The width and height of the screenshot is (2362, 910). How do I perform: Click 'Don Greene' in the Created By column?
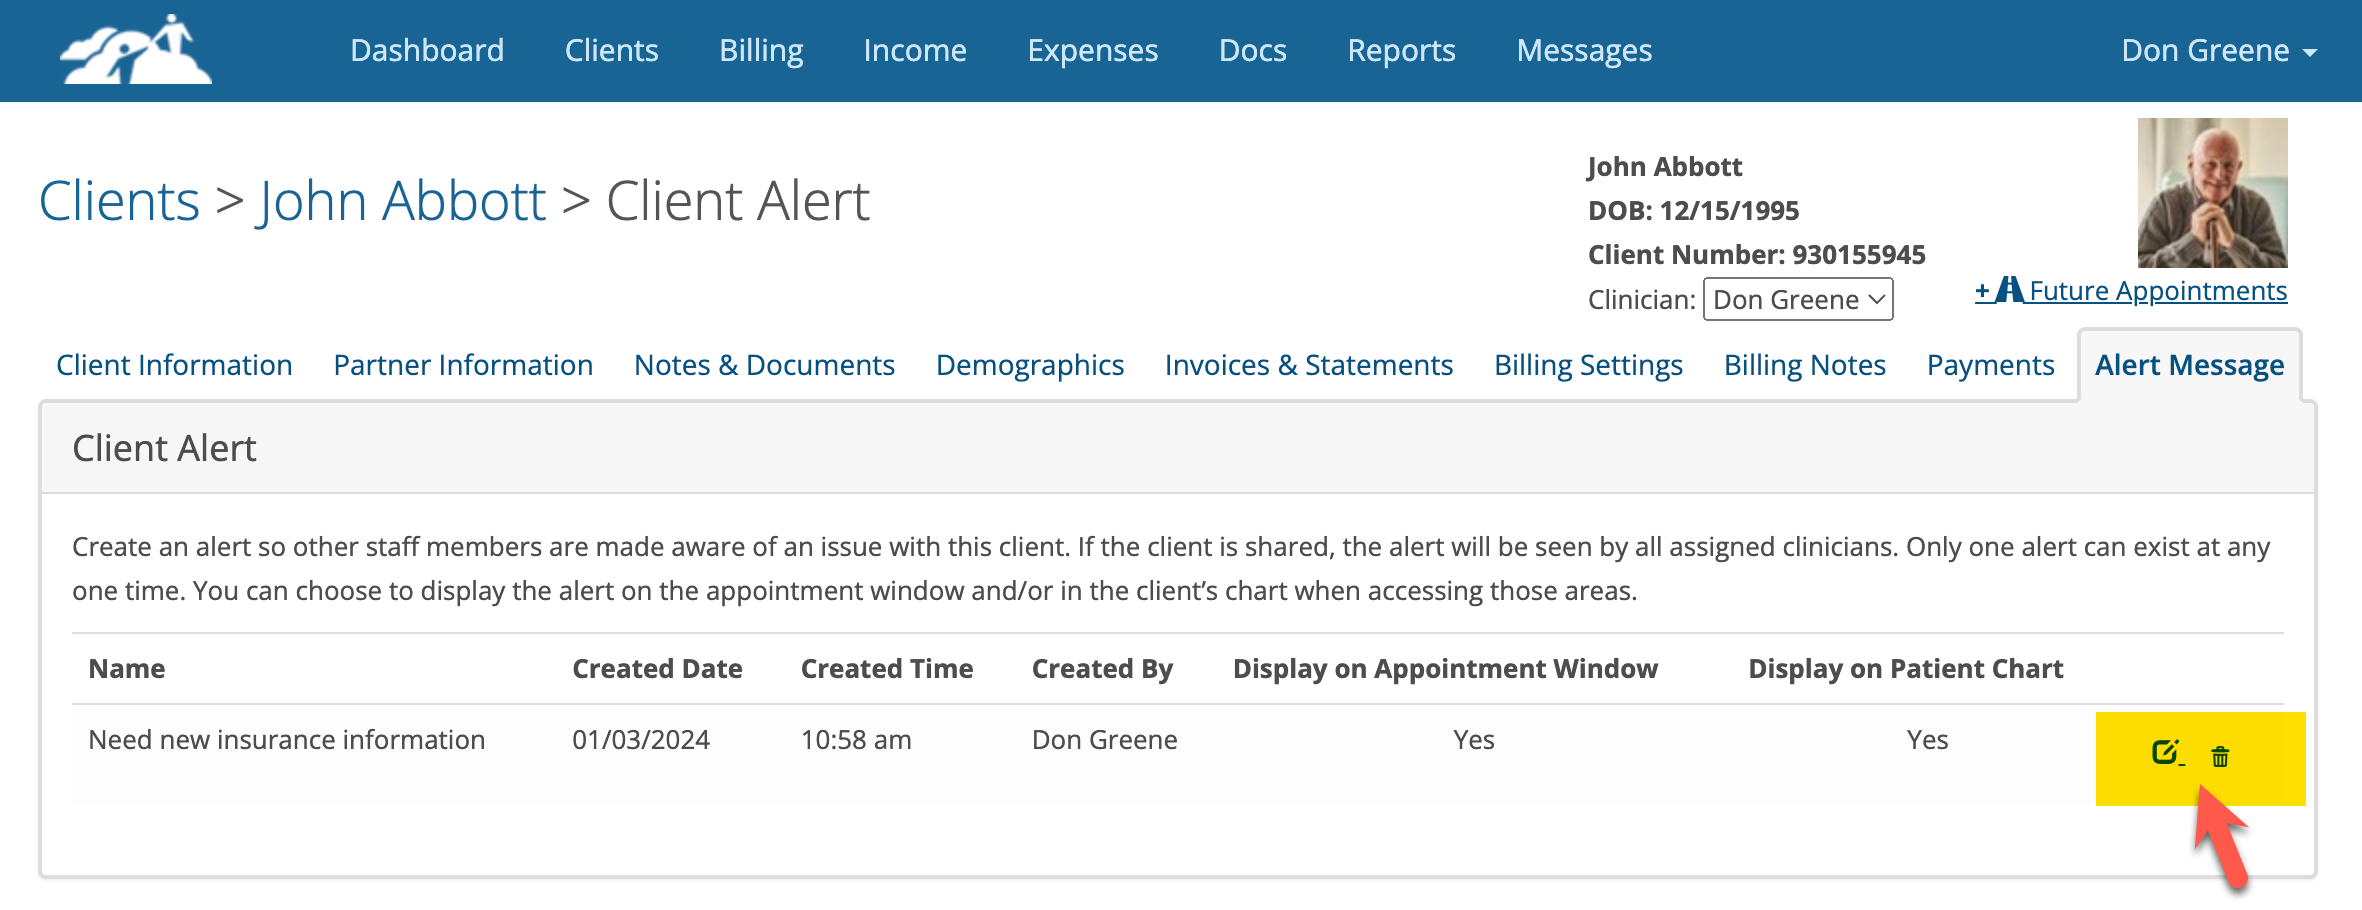1104,740
